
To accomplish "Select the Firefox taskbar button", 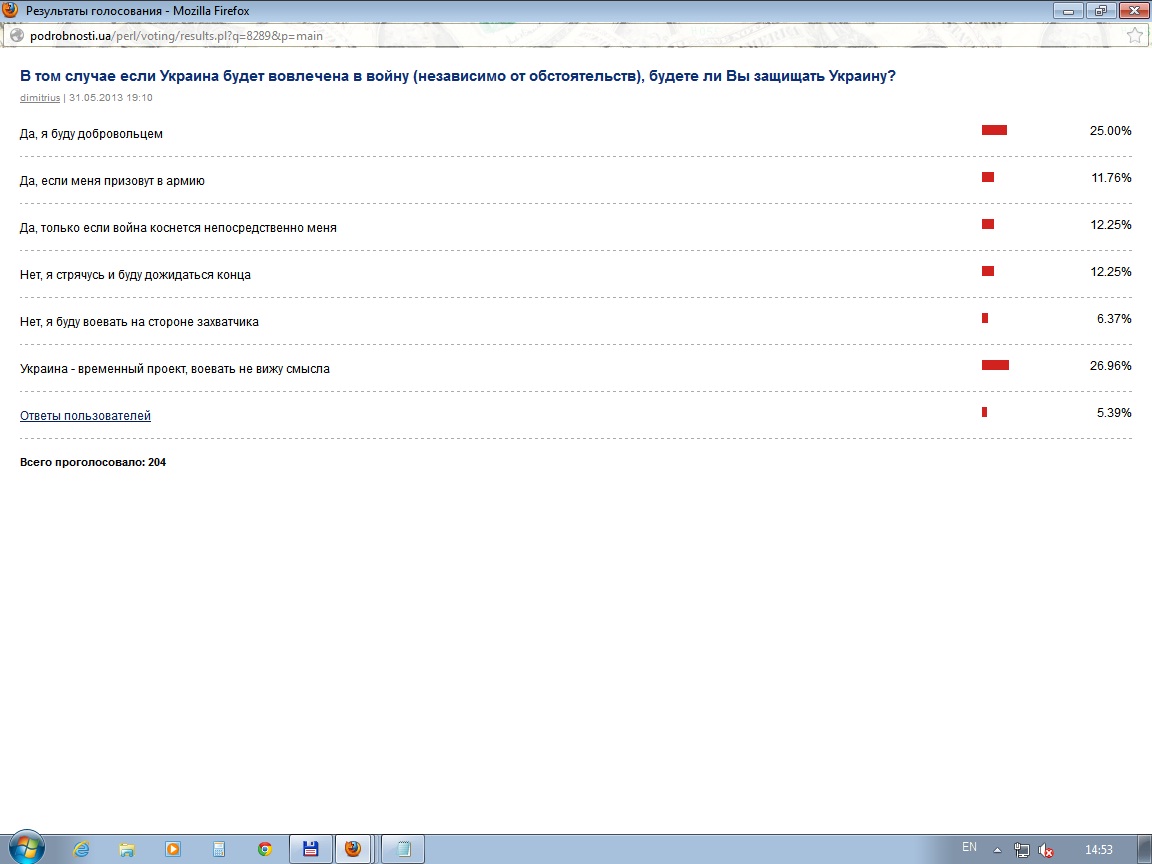I will coord(354,849).
